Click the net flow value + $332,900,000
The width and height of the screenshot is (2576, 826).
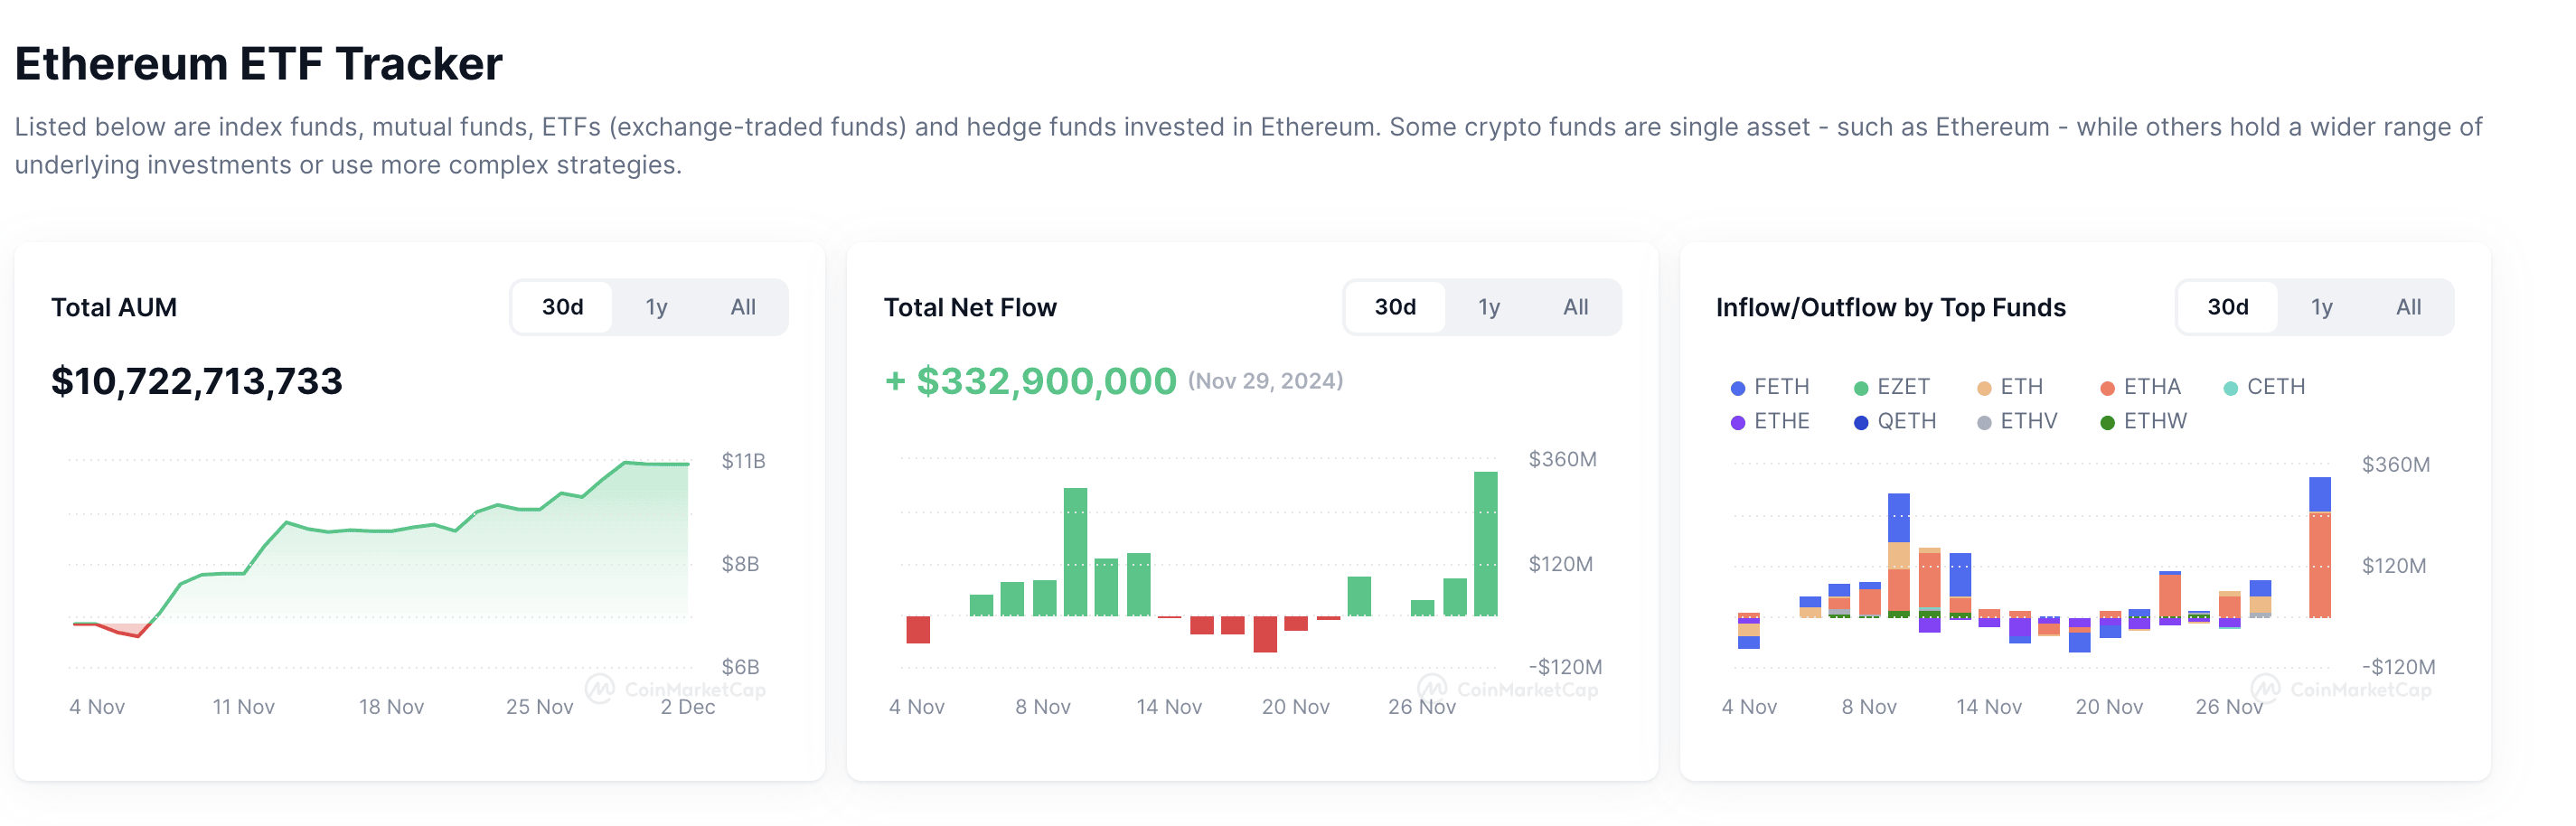[x=1031, y=381]
